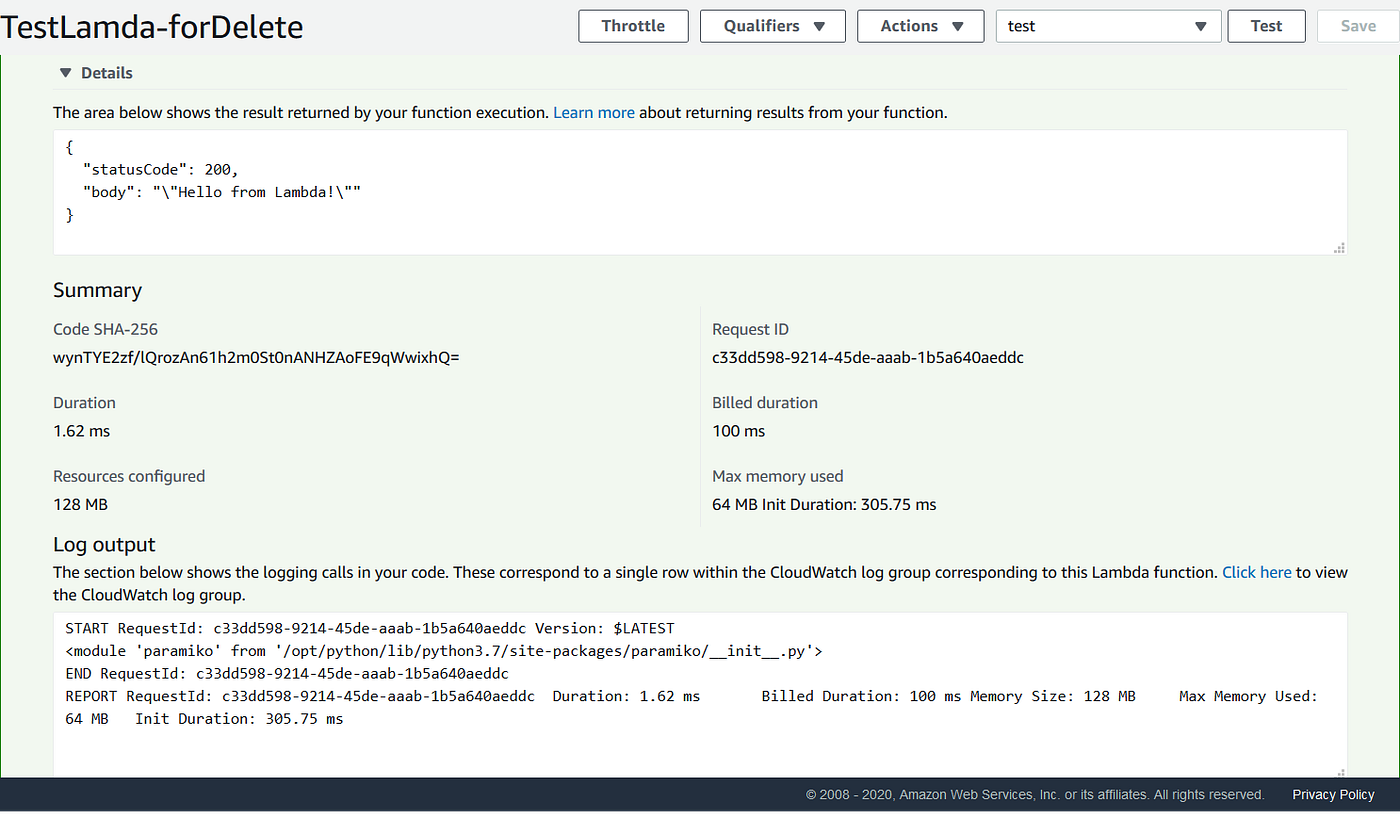Click inside the log output text area

[x=700, y=695]
